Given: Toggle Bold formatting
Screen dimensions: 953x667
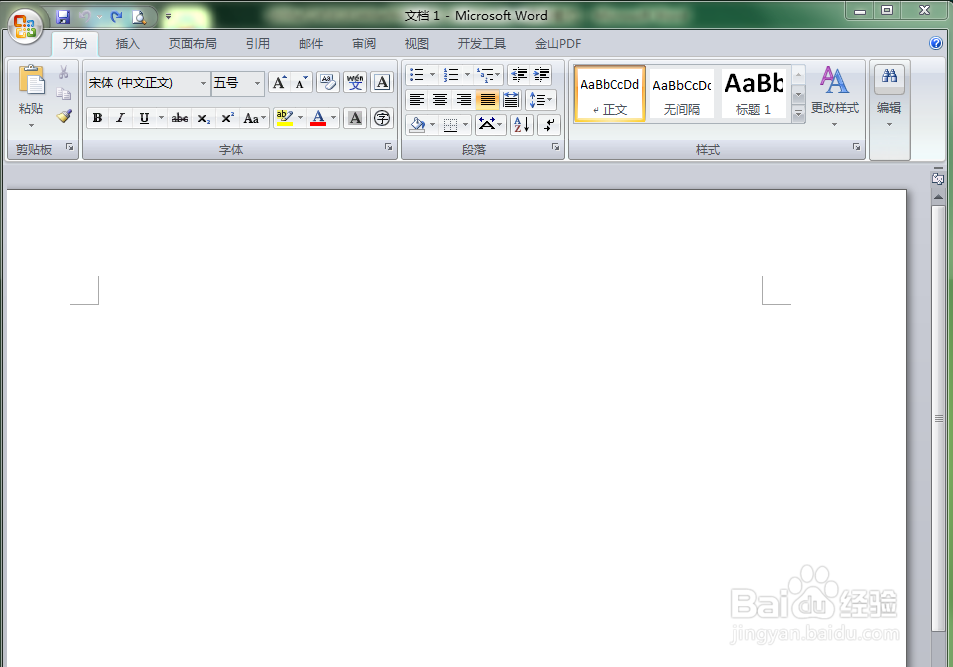Looking at the screenshot, I should [x=97, y=119].
